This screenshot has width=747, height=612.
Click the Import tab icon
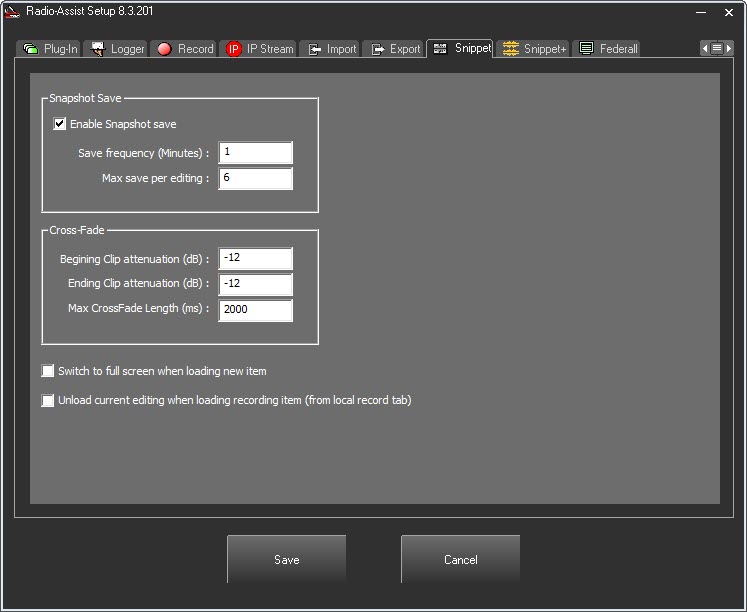[314, 49]
